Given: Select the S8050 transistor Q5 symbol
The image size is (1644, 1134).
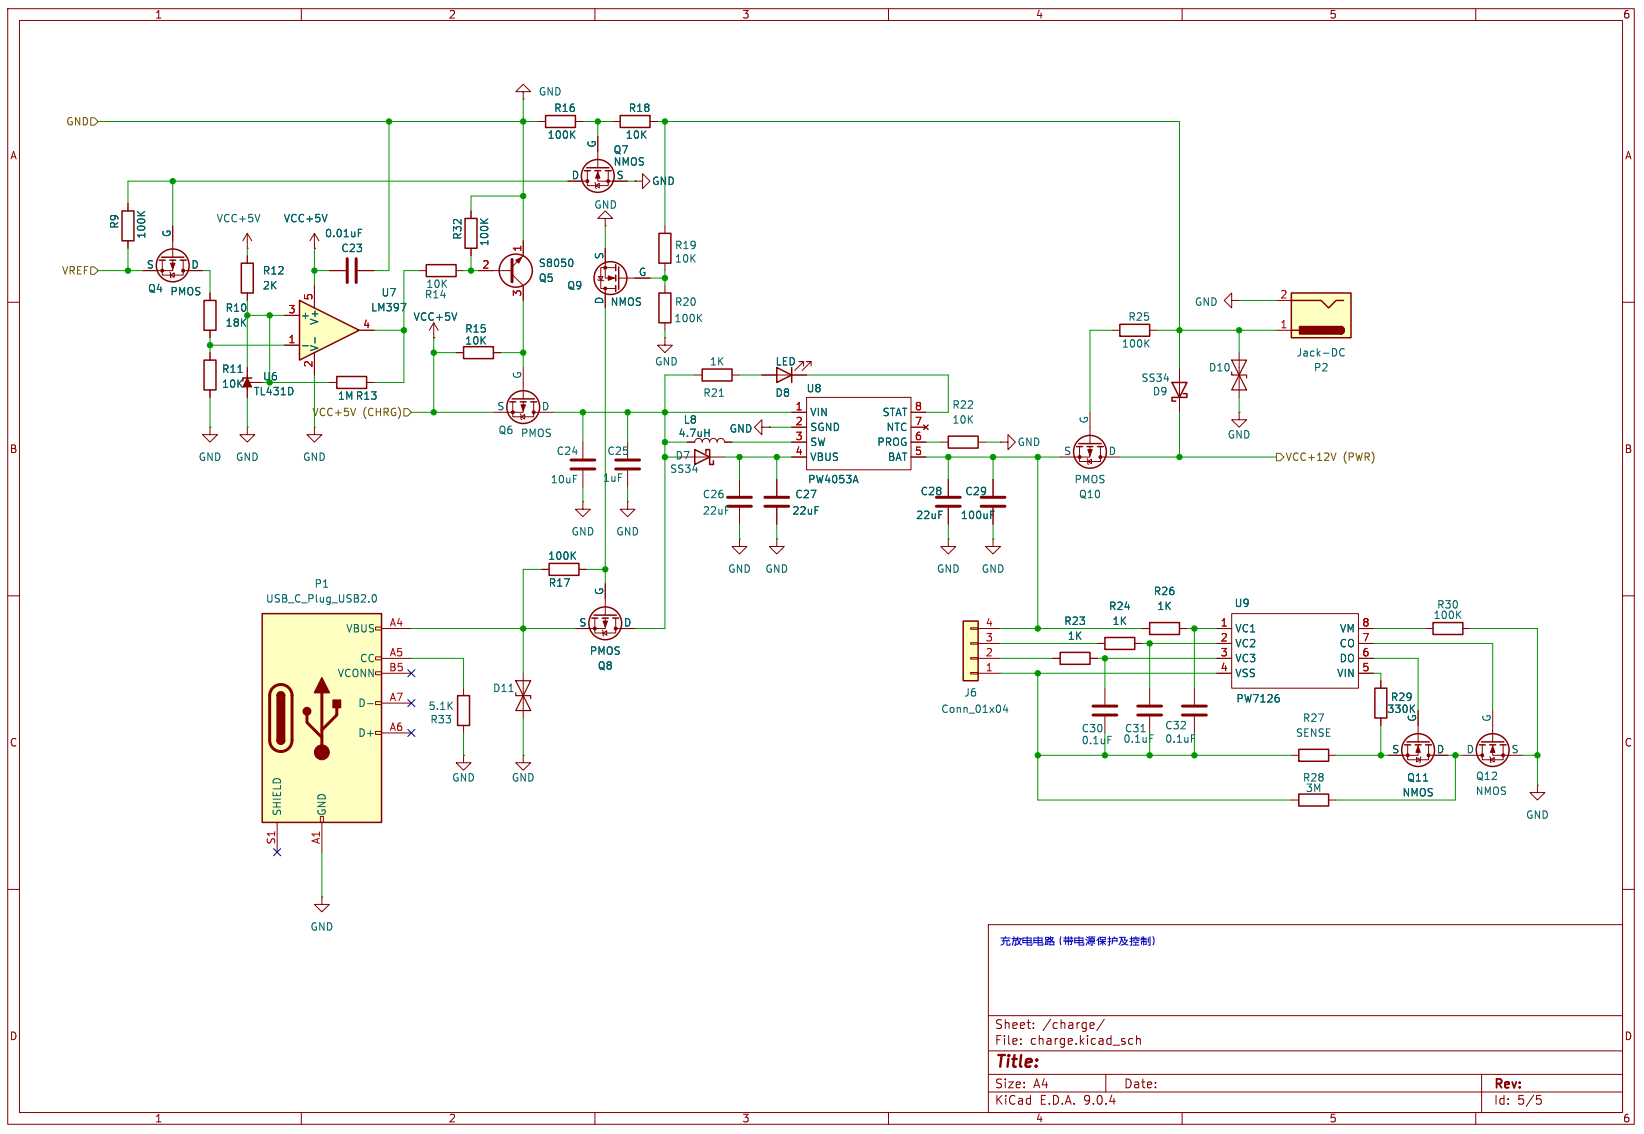Looking at the screenshot, I should pyautogui.click(x=515, y=269).
